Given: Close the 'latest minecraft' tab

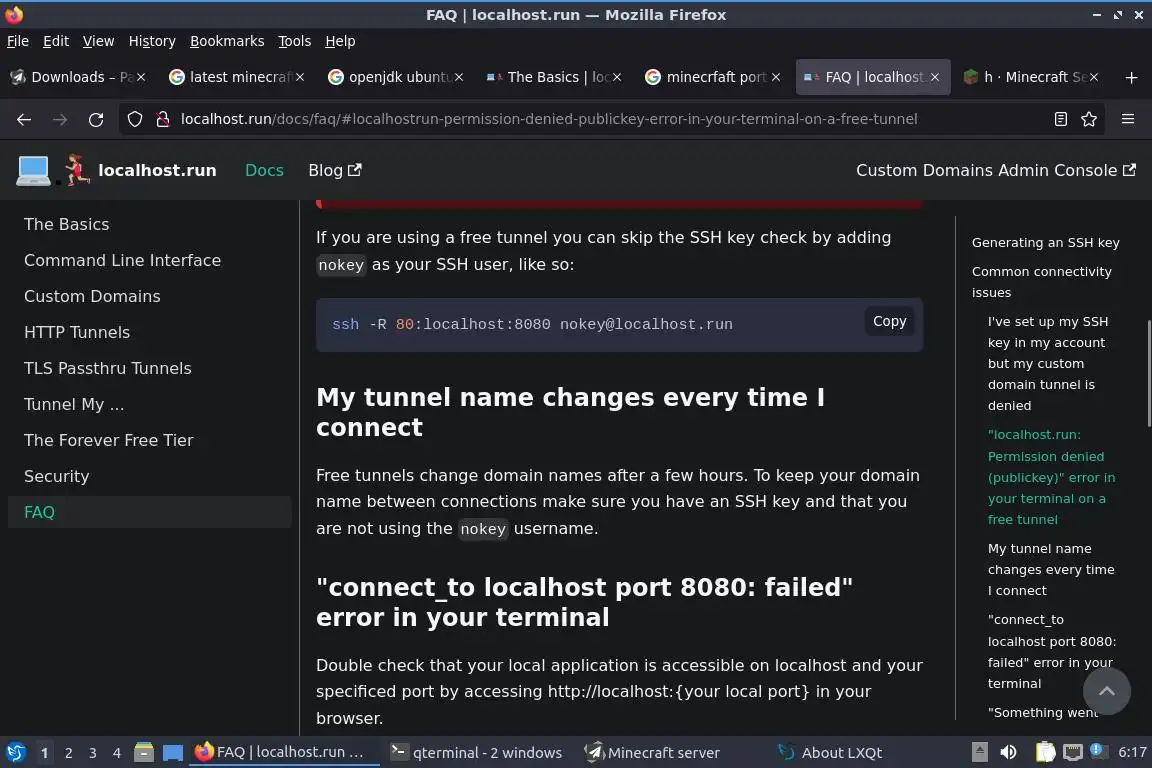Looking at the screenshot, I should point(300,77).
